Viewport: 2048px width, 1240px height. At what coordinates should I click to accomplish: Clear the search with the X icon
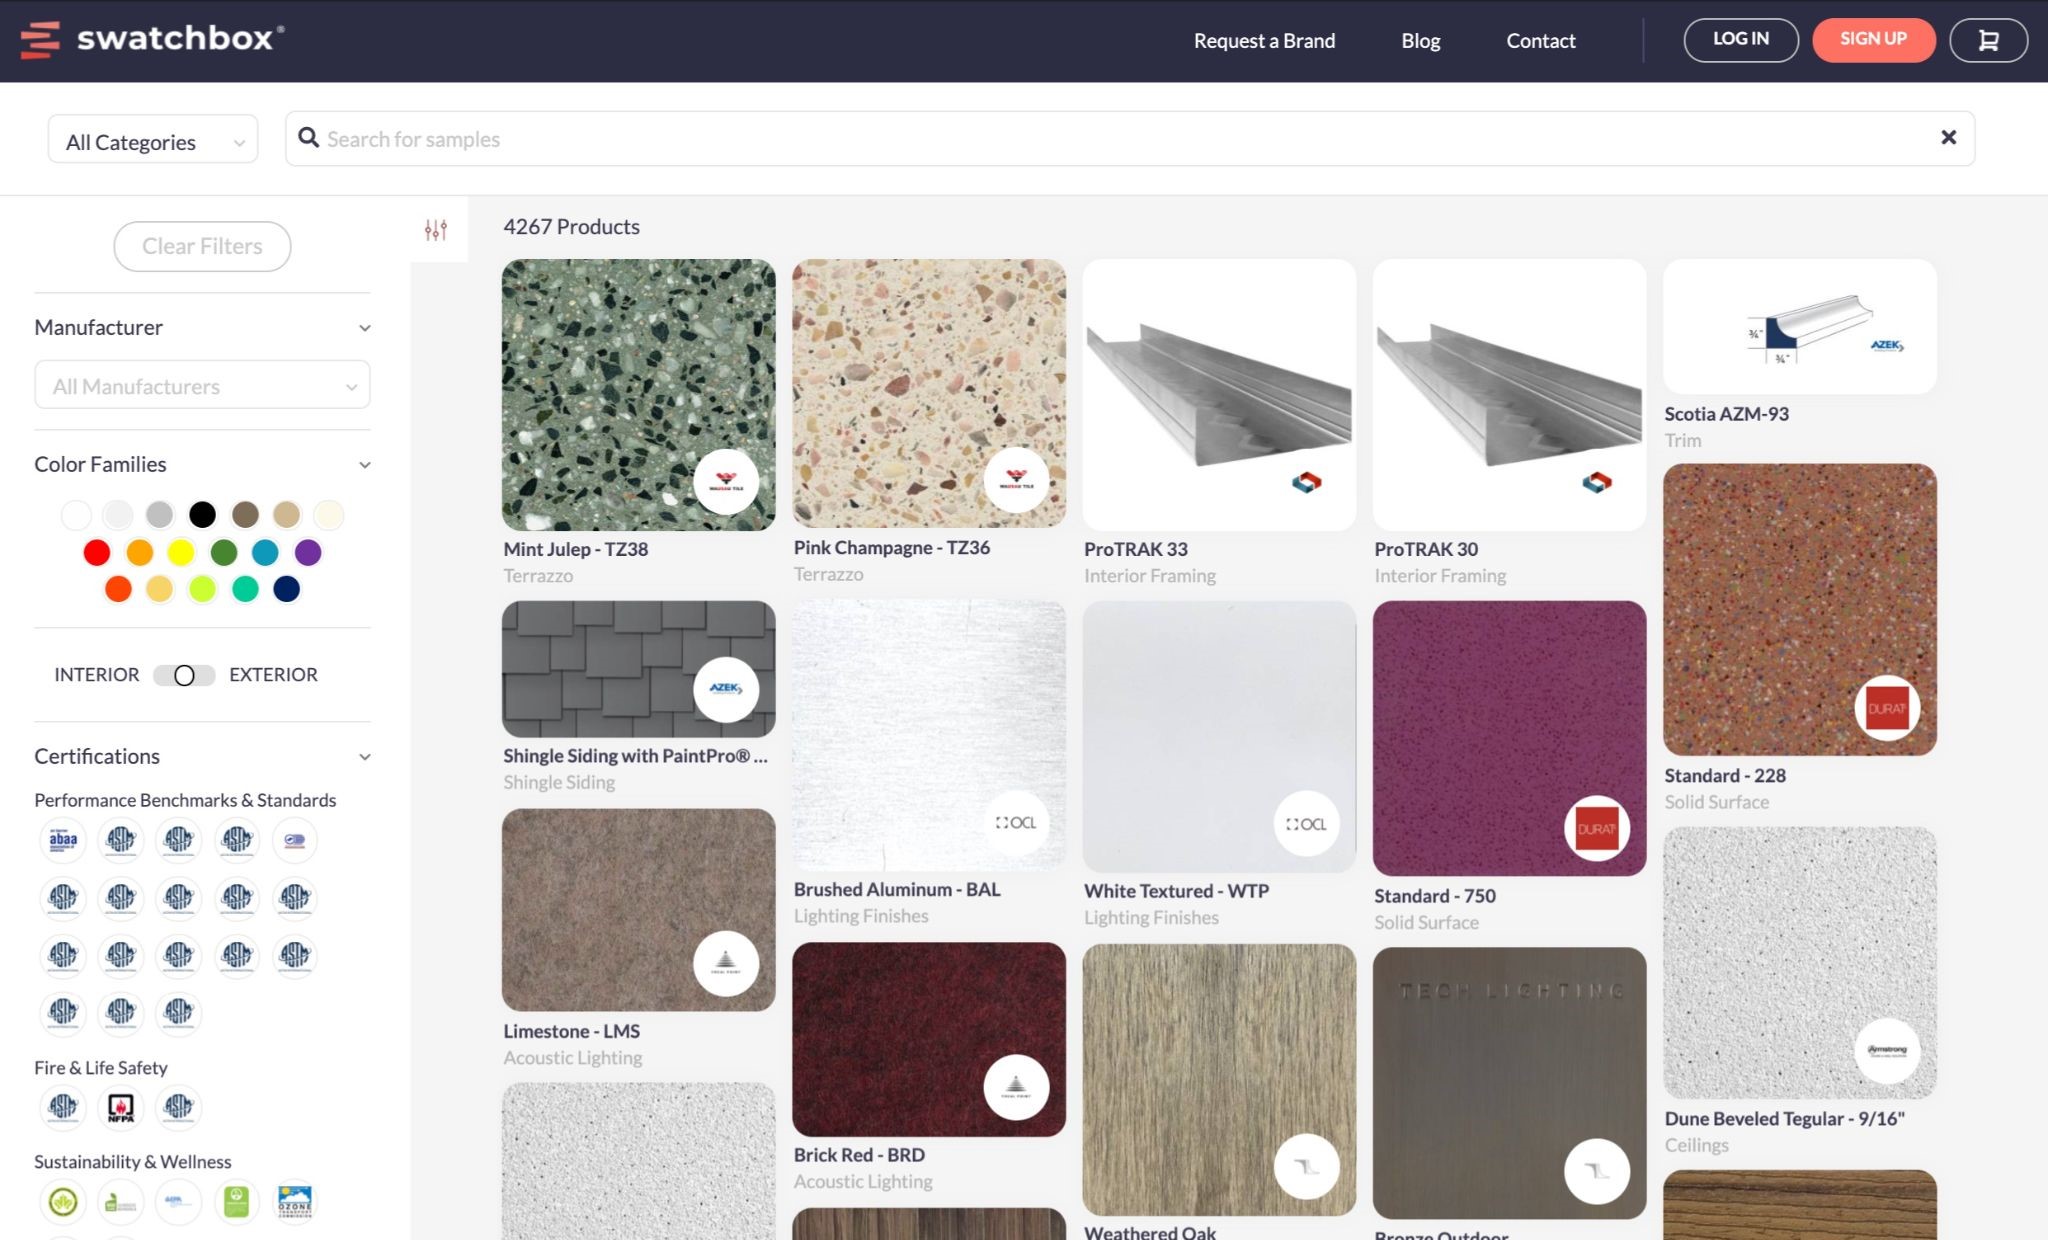point(1948,138)
